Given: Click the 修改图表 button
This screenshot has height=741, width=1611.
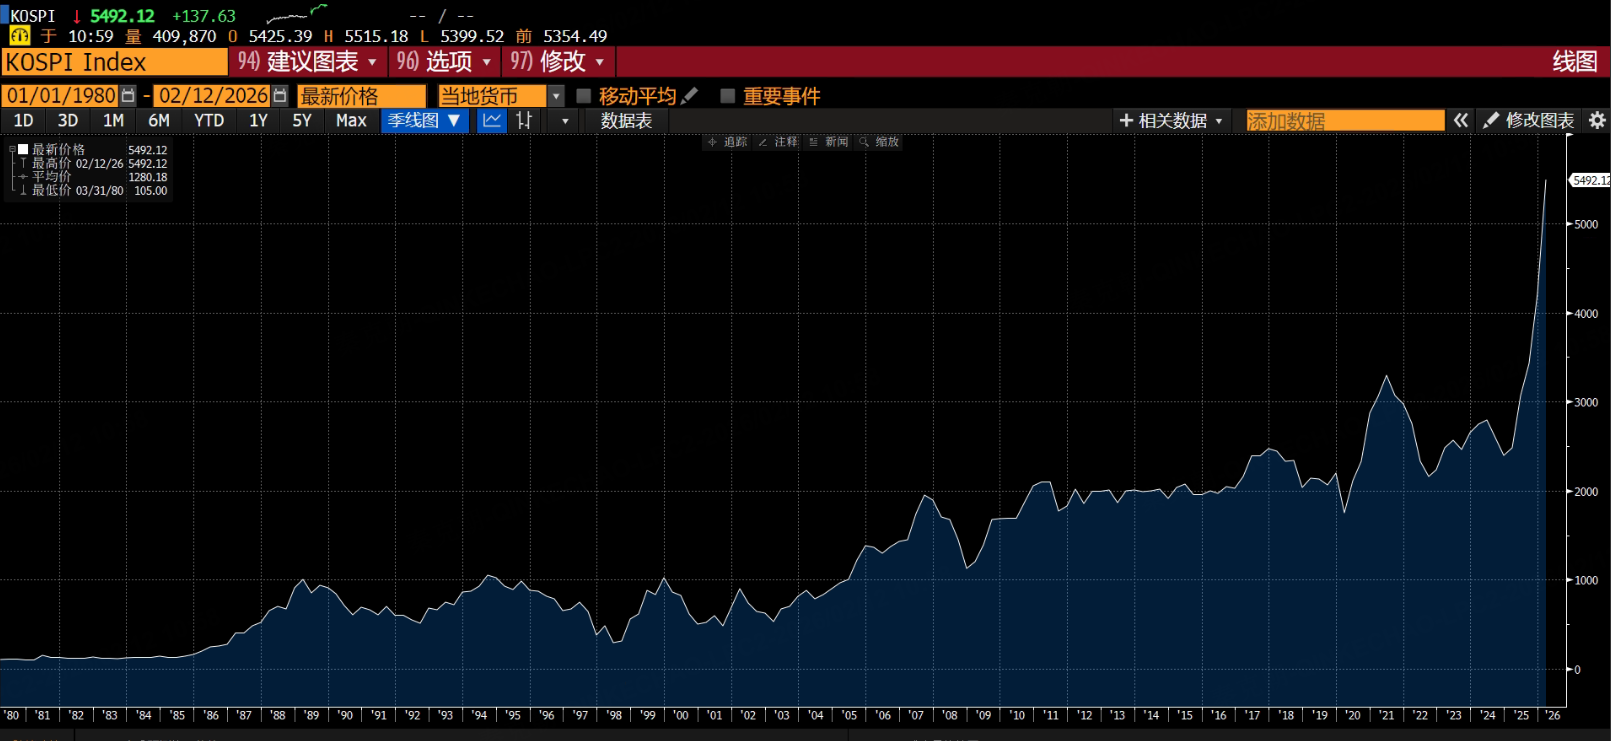Looking at the screenshot, I should click(1528, 121).
